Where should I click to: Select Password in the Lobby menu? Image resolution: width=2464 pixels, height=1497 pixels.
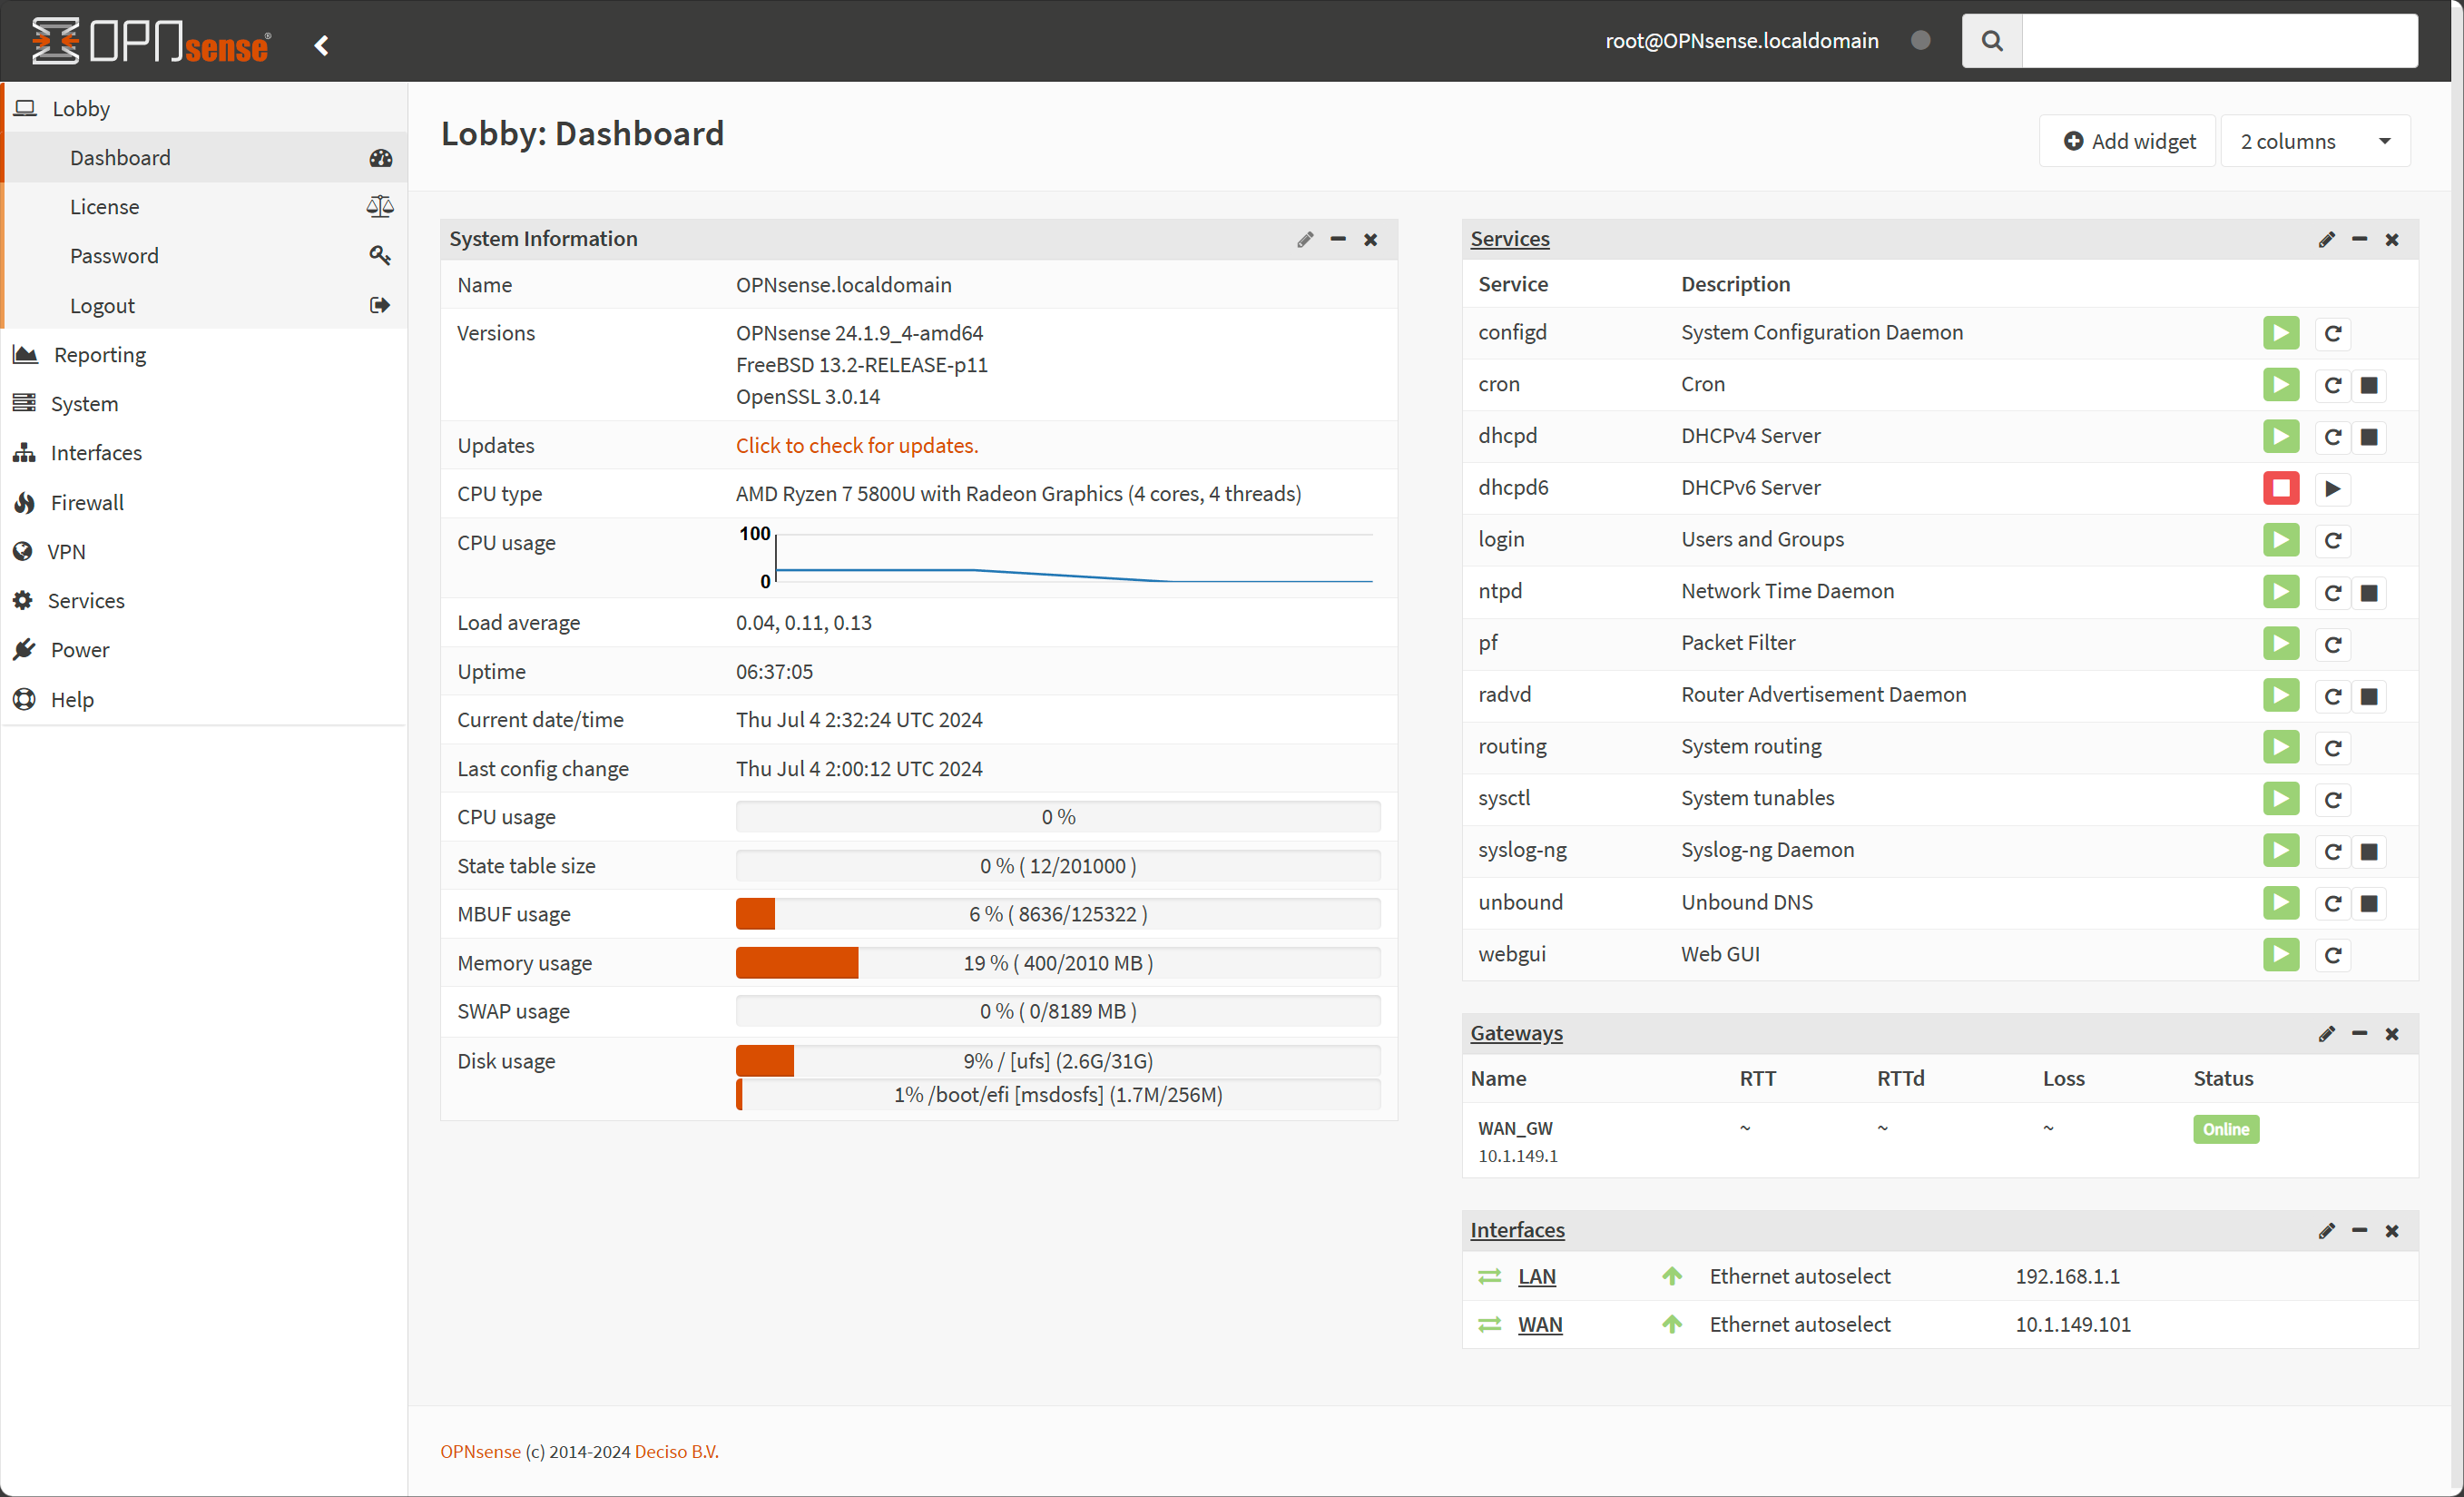114,256
